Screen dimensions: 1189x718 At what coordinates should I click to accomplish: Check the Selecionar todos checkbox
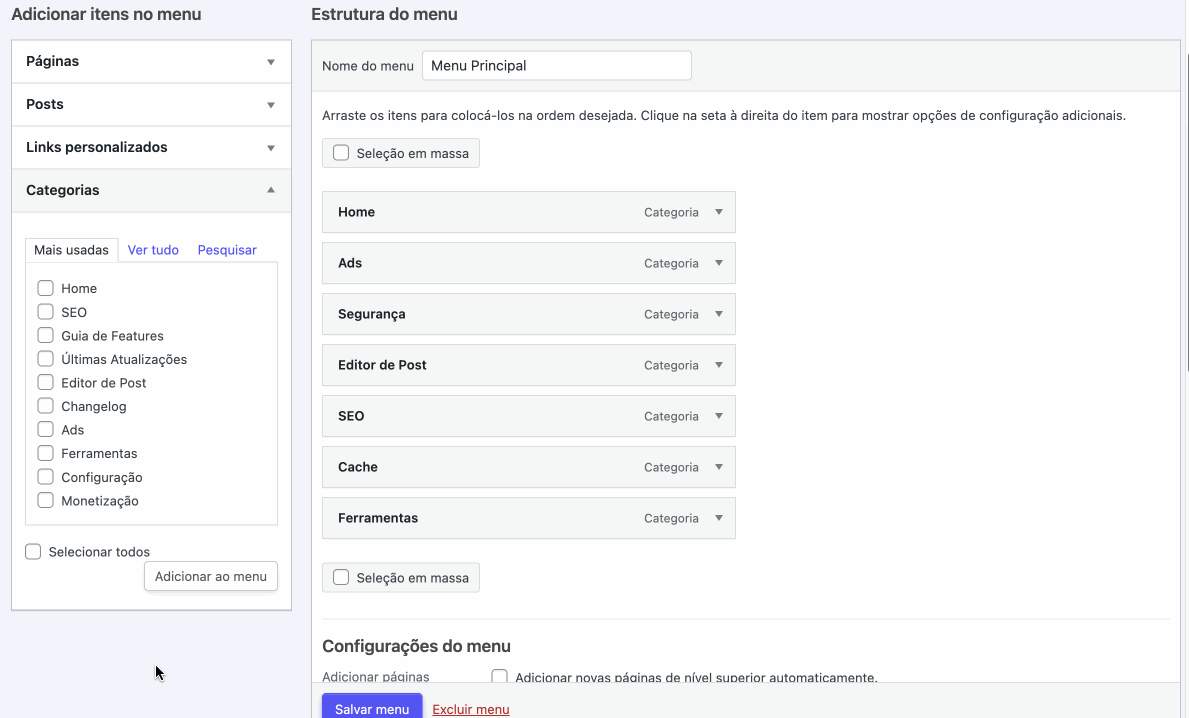click(33, 552)
